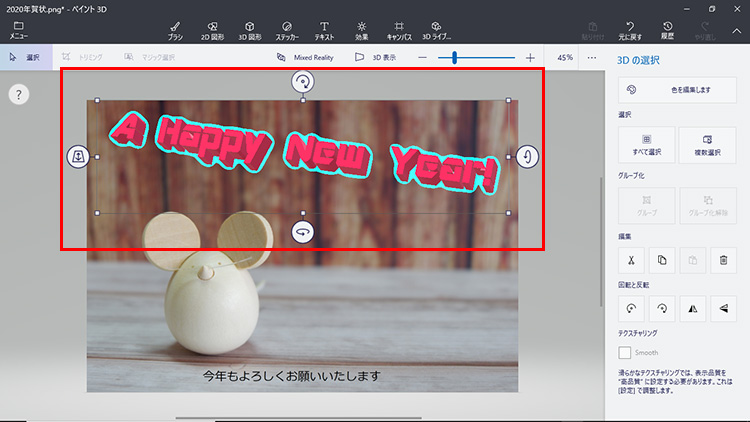The height and width of the screenshot is (422, 750).
Task: Open the 2D図形 shapes tool
Action: click(x=212, y=29)
